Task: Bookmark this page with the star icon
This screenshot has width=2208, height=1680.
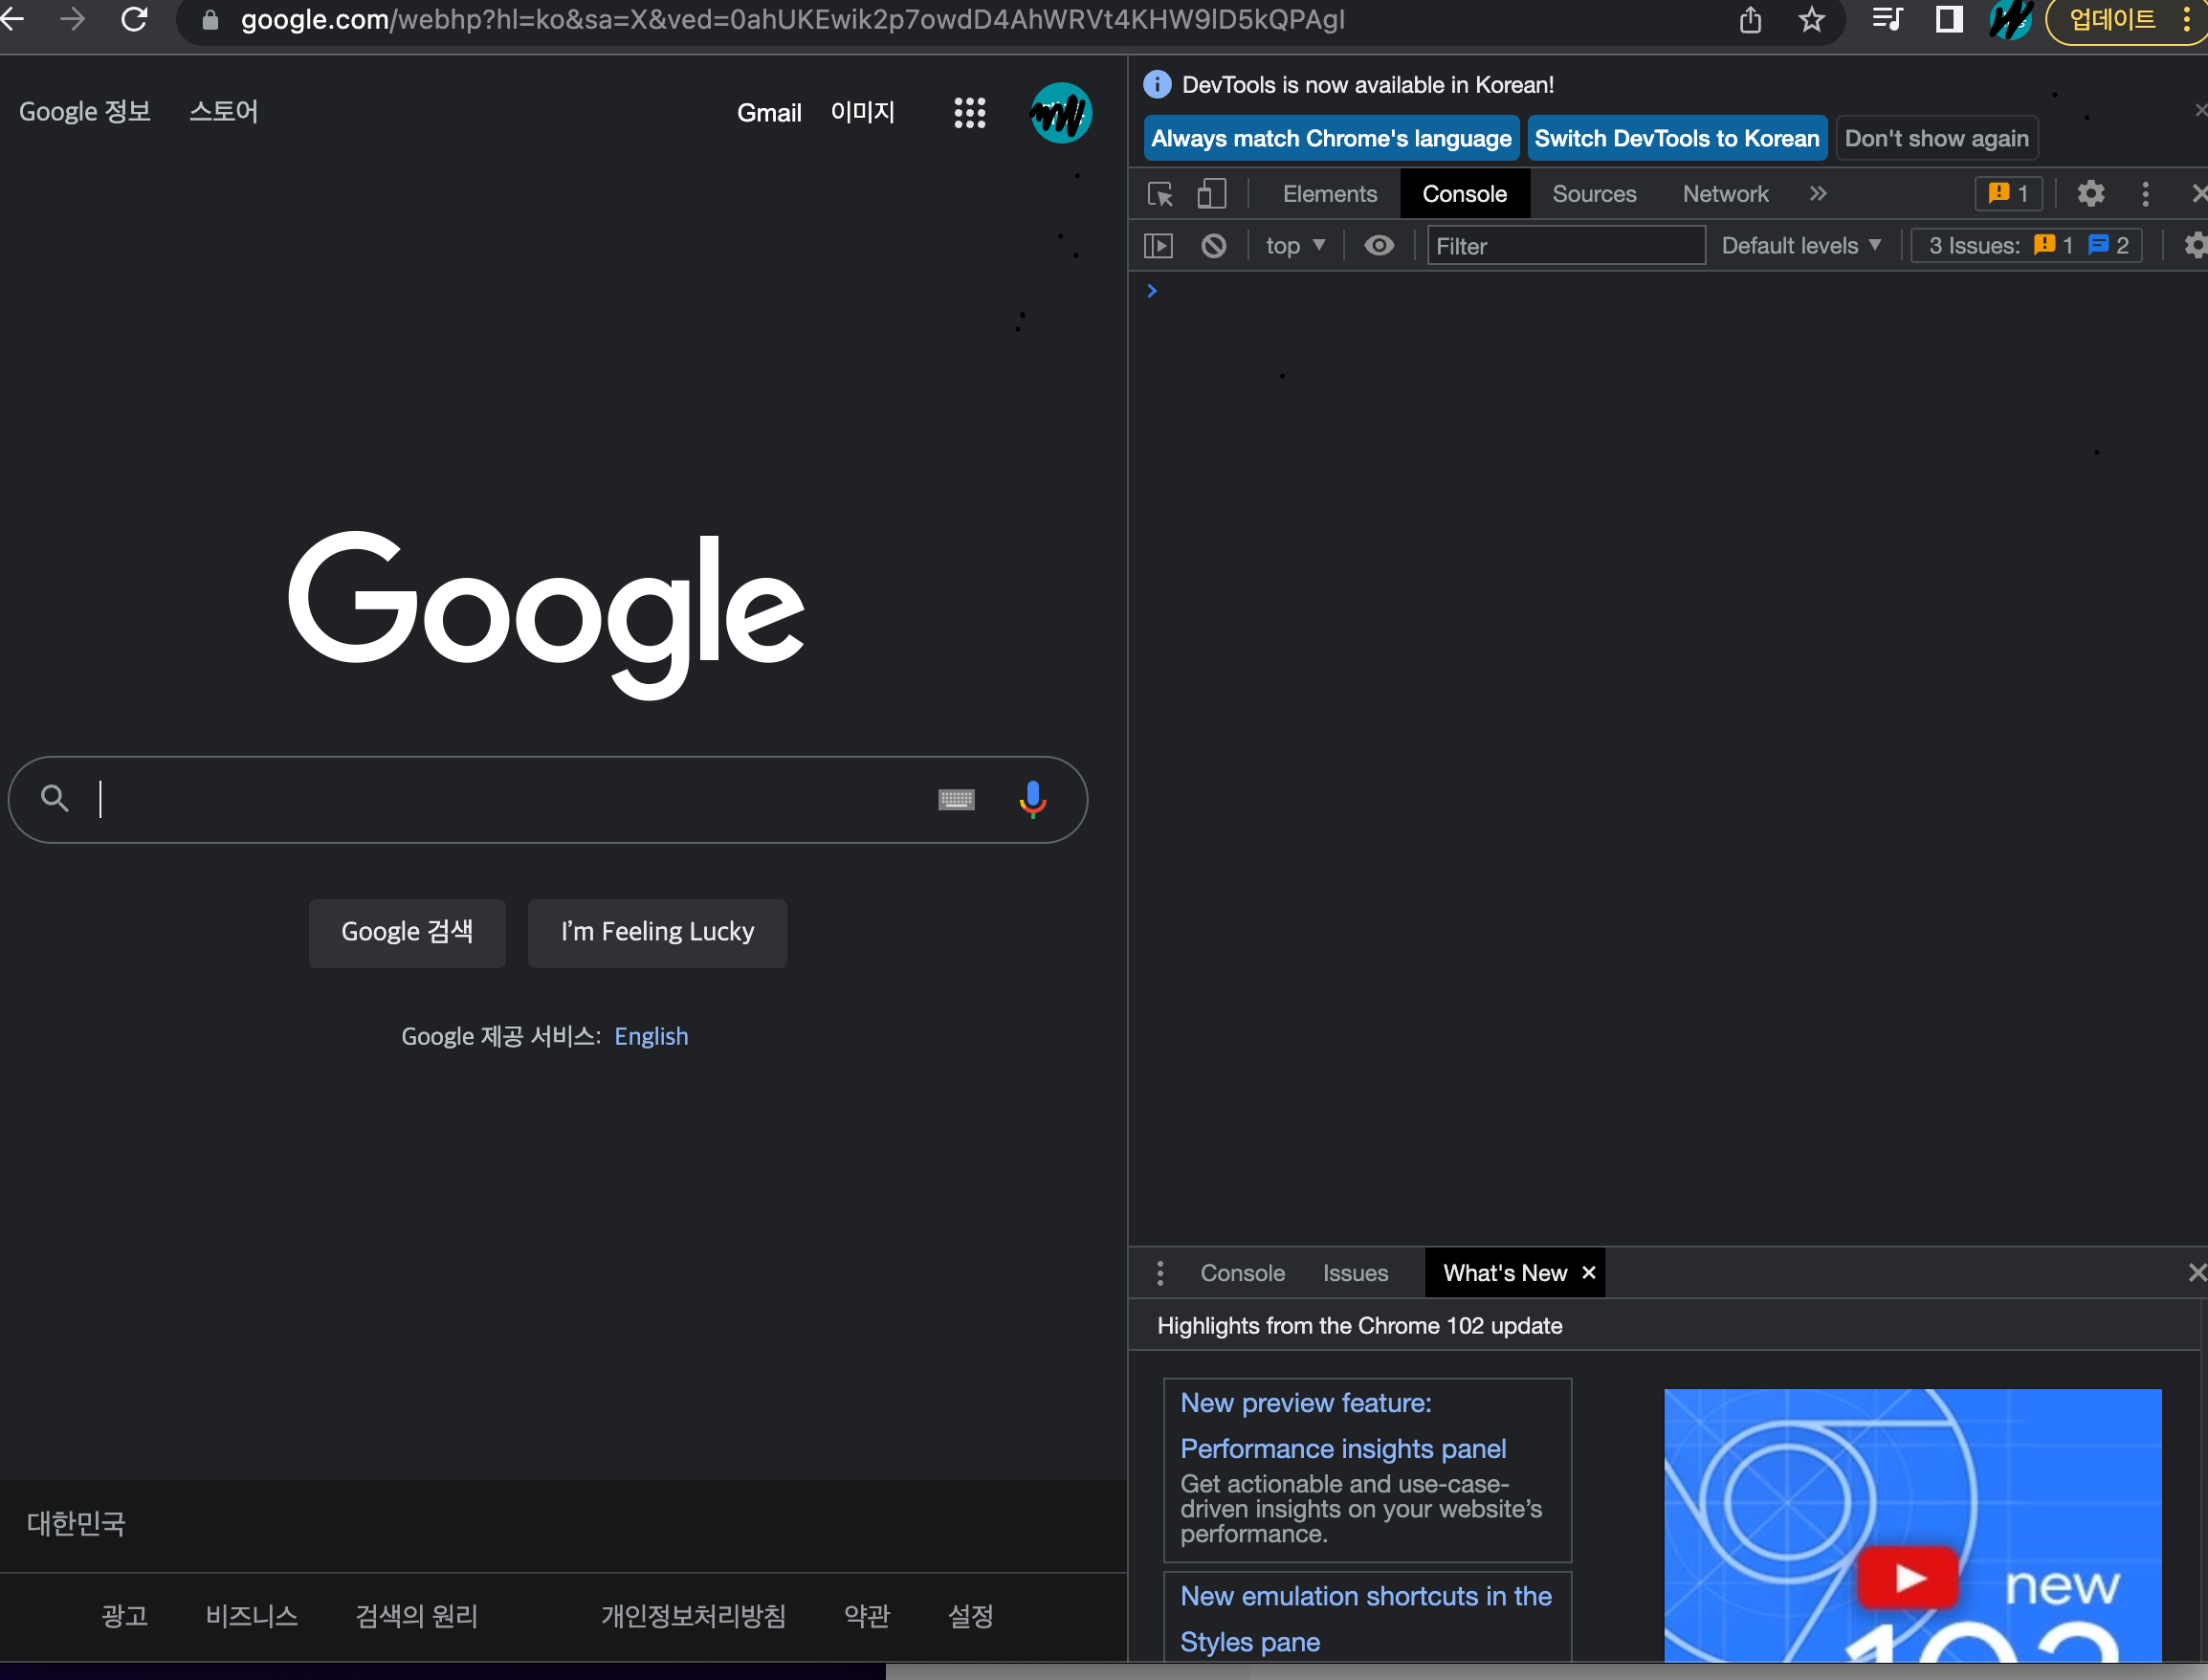Action: coord(1811,20)
